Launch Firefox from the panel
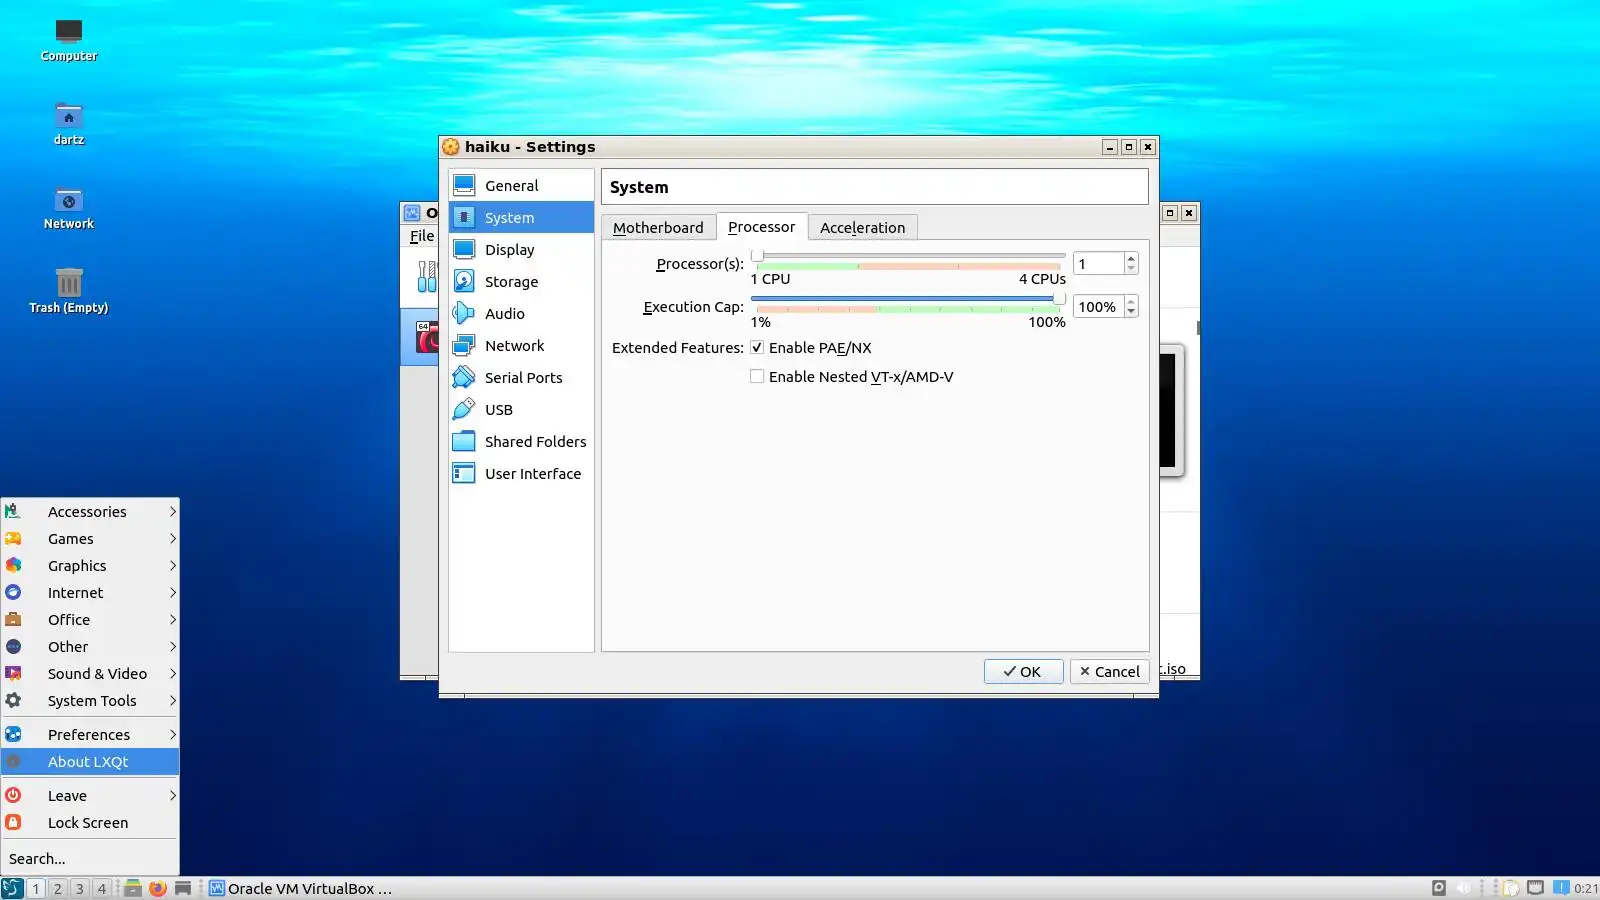The height and width of the screenshot is (900, 1600). tap(158, 888)
